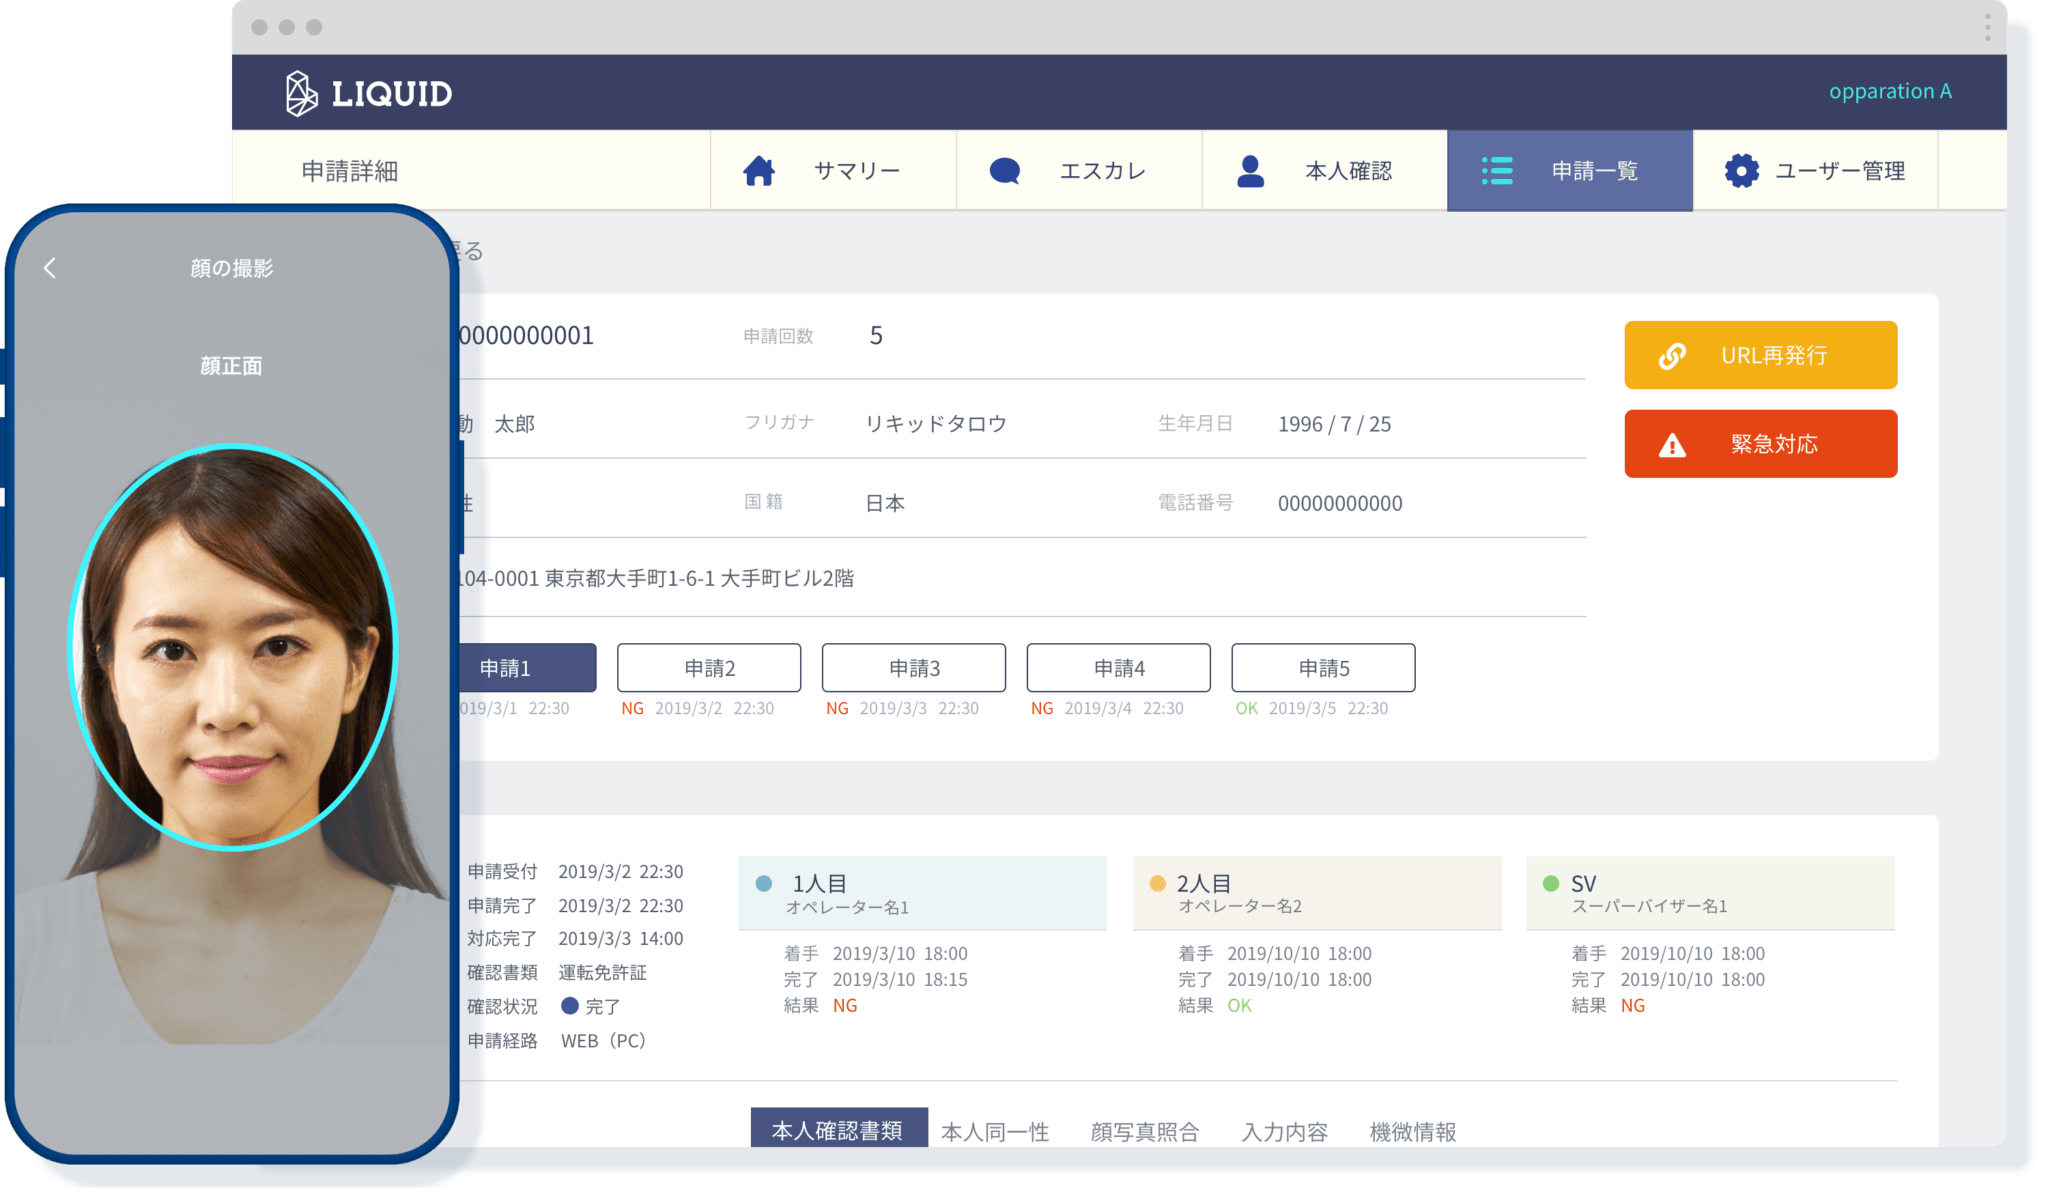Click the gear icon for ユーザー管理
2048x1188 pixels.
1741,171
